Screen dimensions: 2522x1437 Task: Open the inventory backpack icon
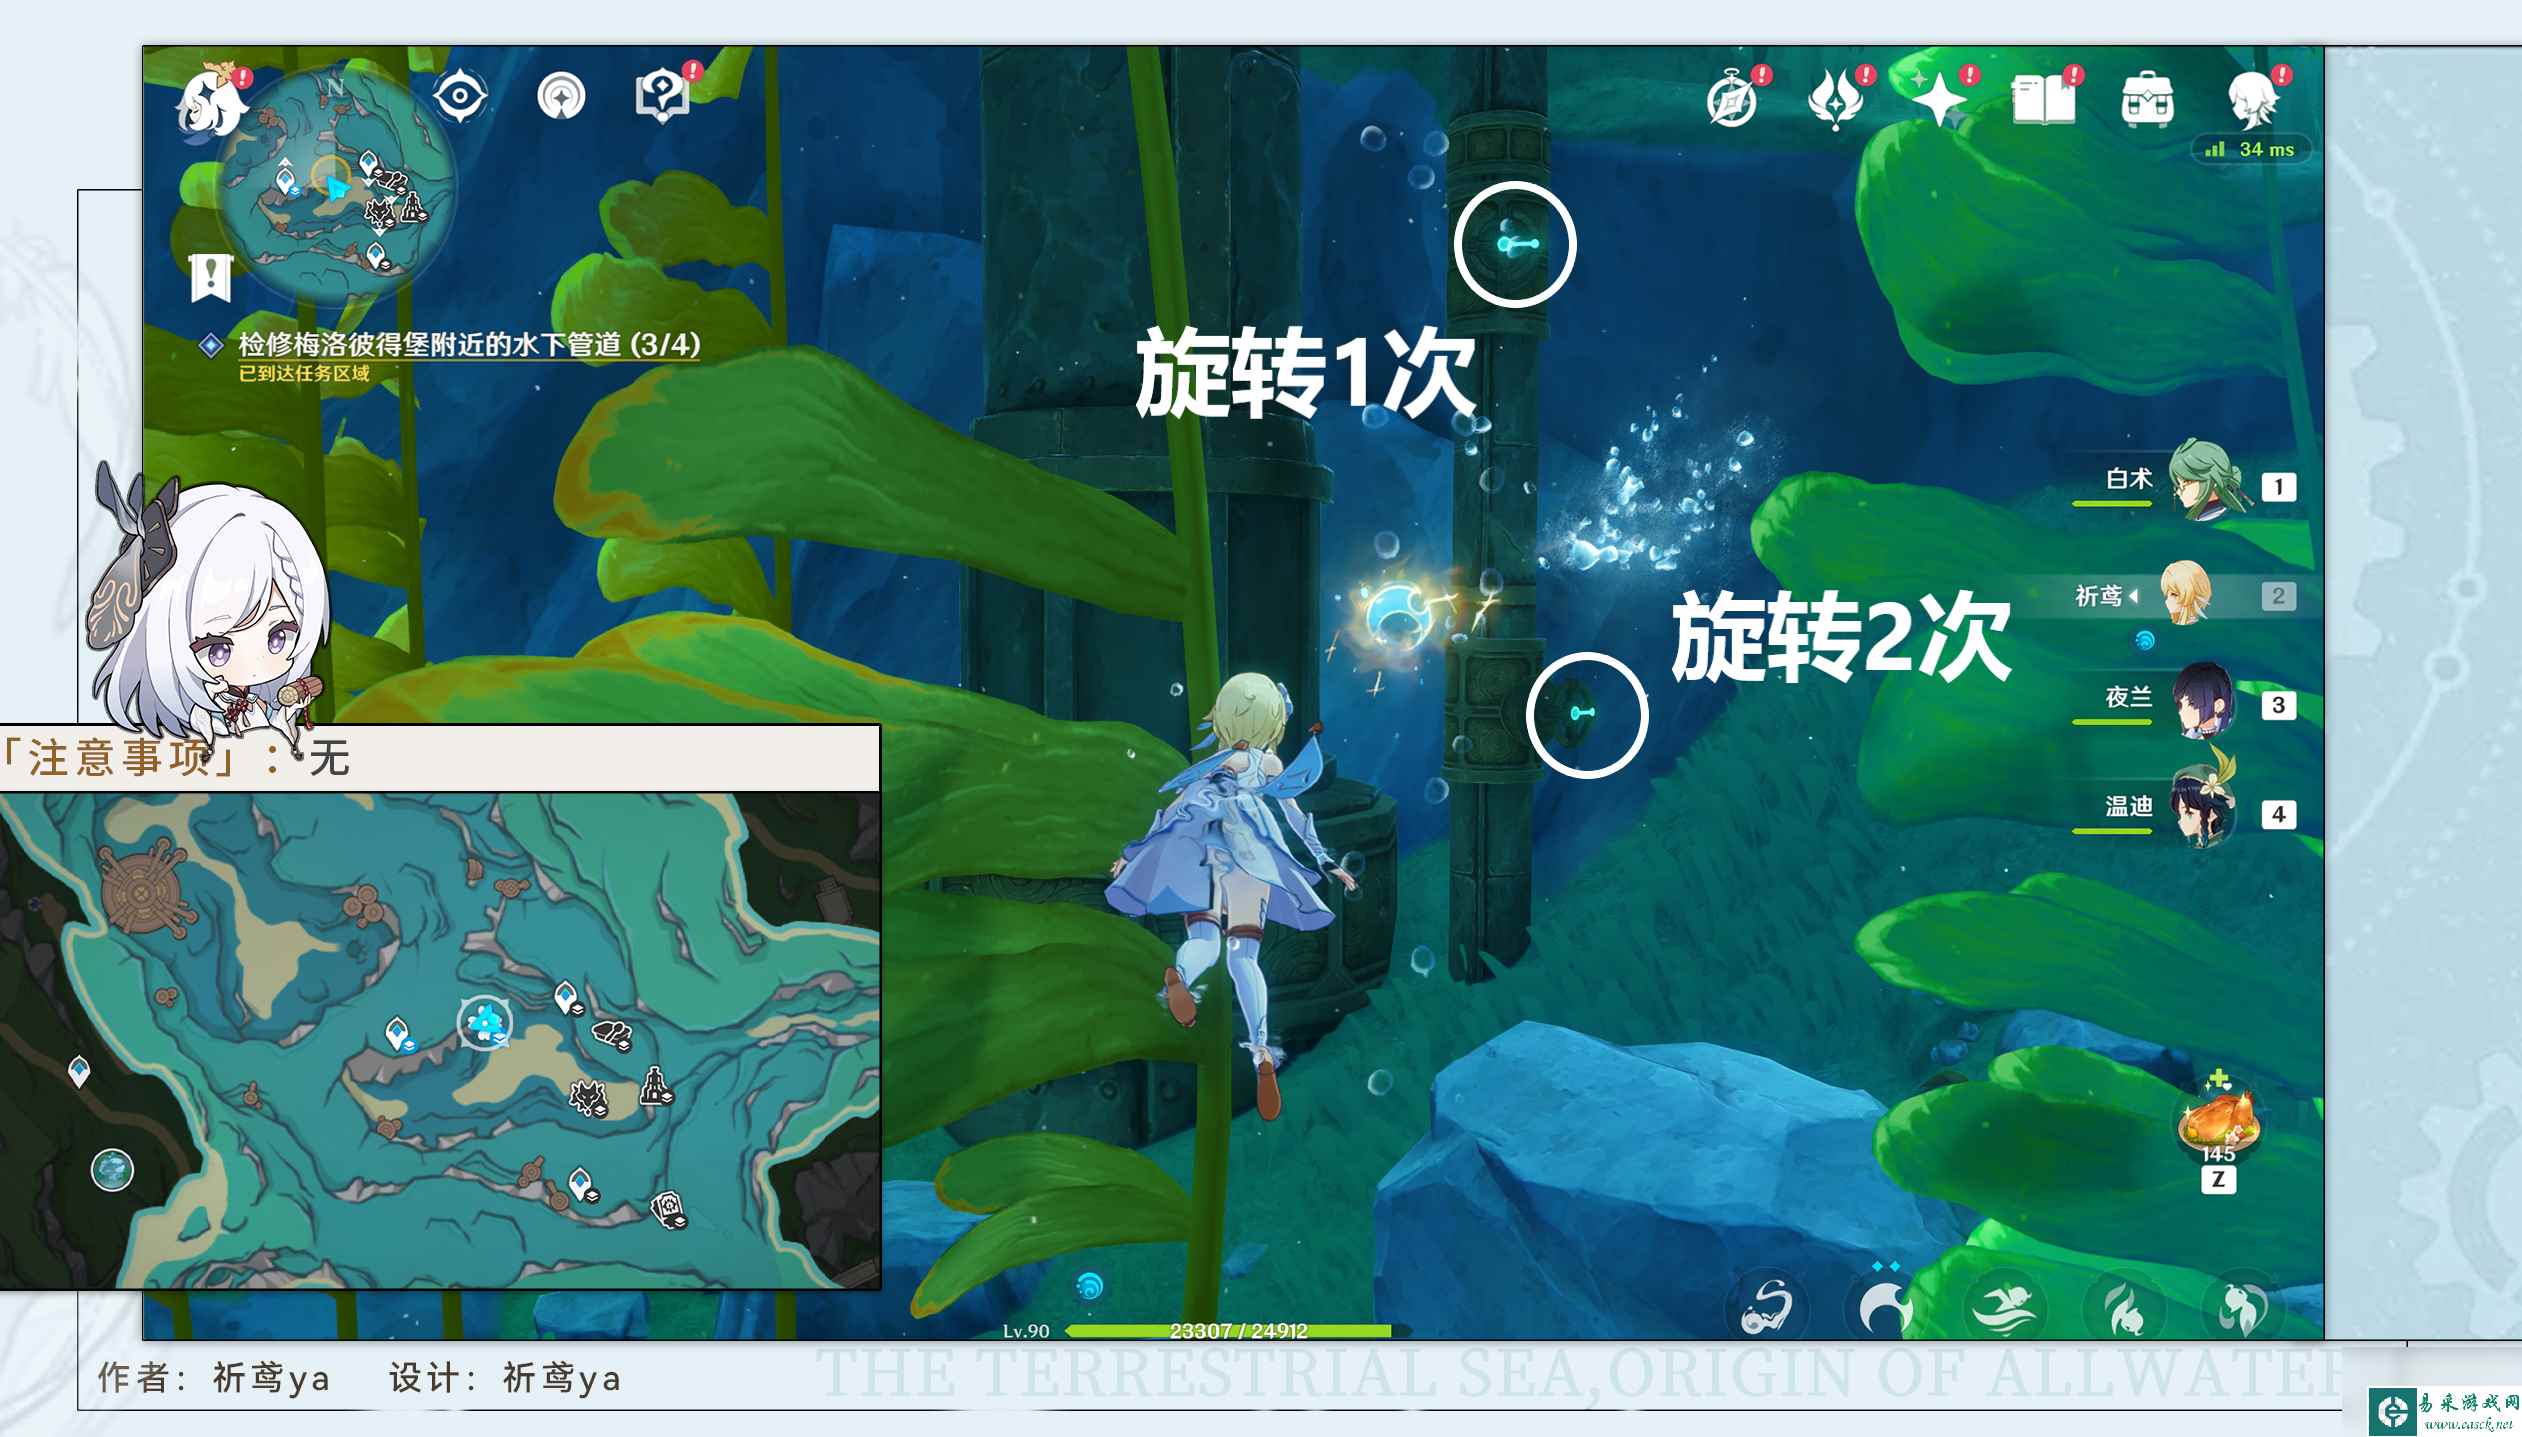tap(2147, 100)
